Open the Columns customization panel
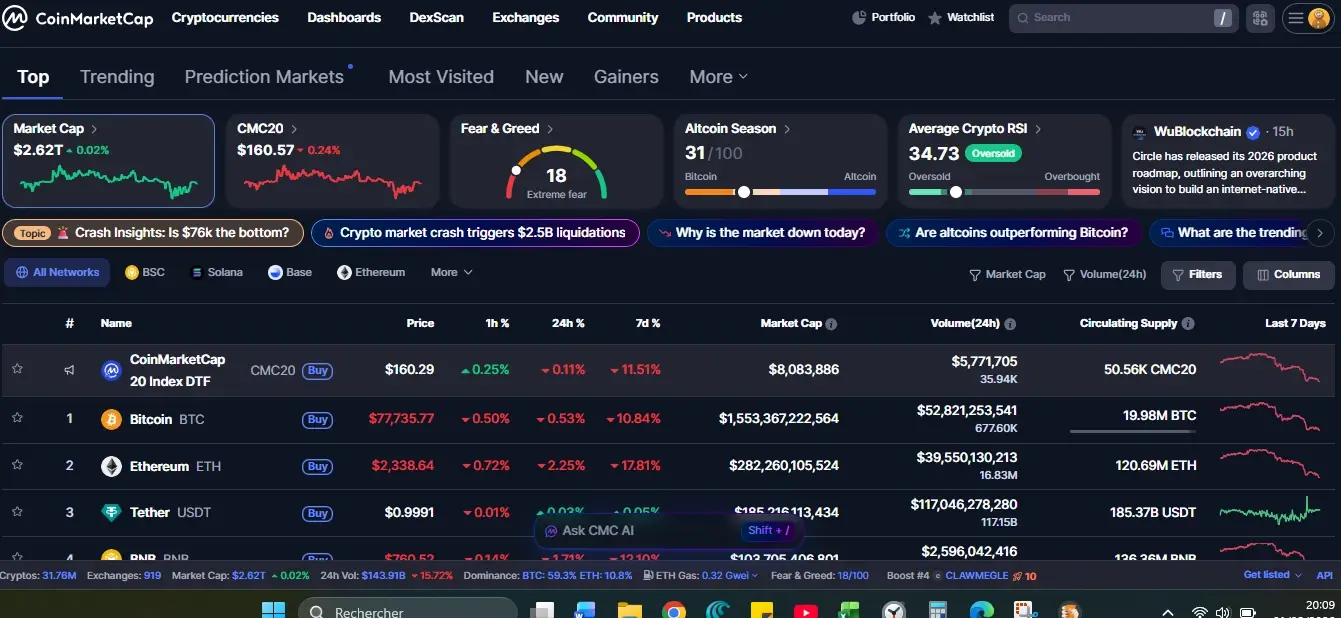Image resolution: width=1341 pixels, height=618 pixels. point(1288,274)
